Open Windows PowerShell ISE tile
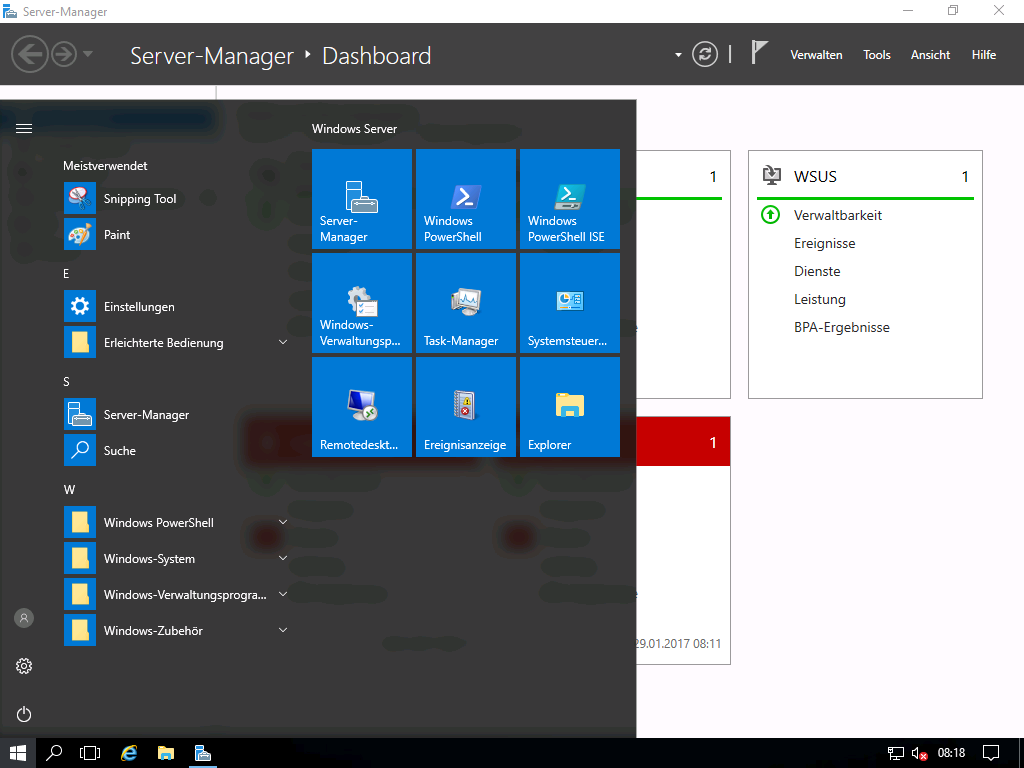The image size is (1024, 768). click(569, 199)
